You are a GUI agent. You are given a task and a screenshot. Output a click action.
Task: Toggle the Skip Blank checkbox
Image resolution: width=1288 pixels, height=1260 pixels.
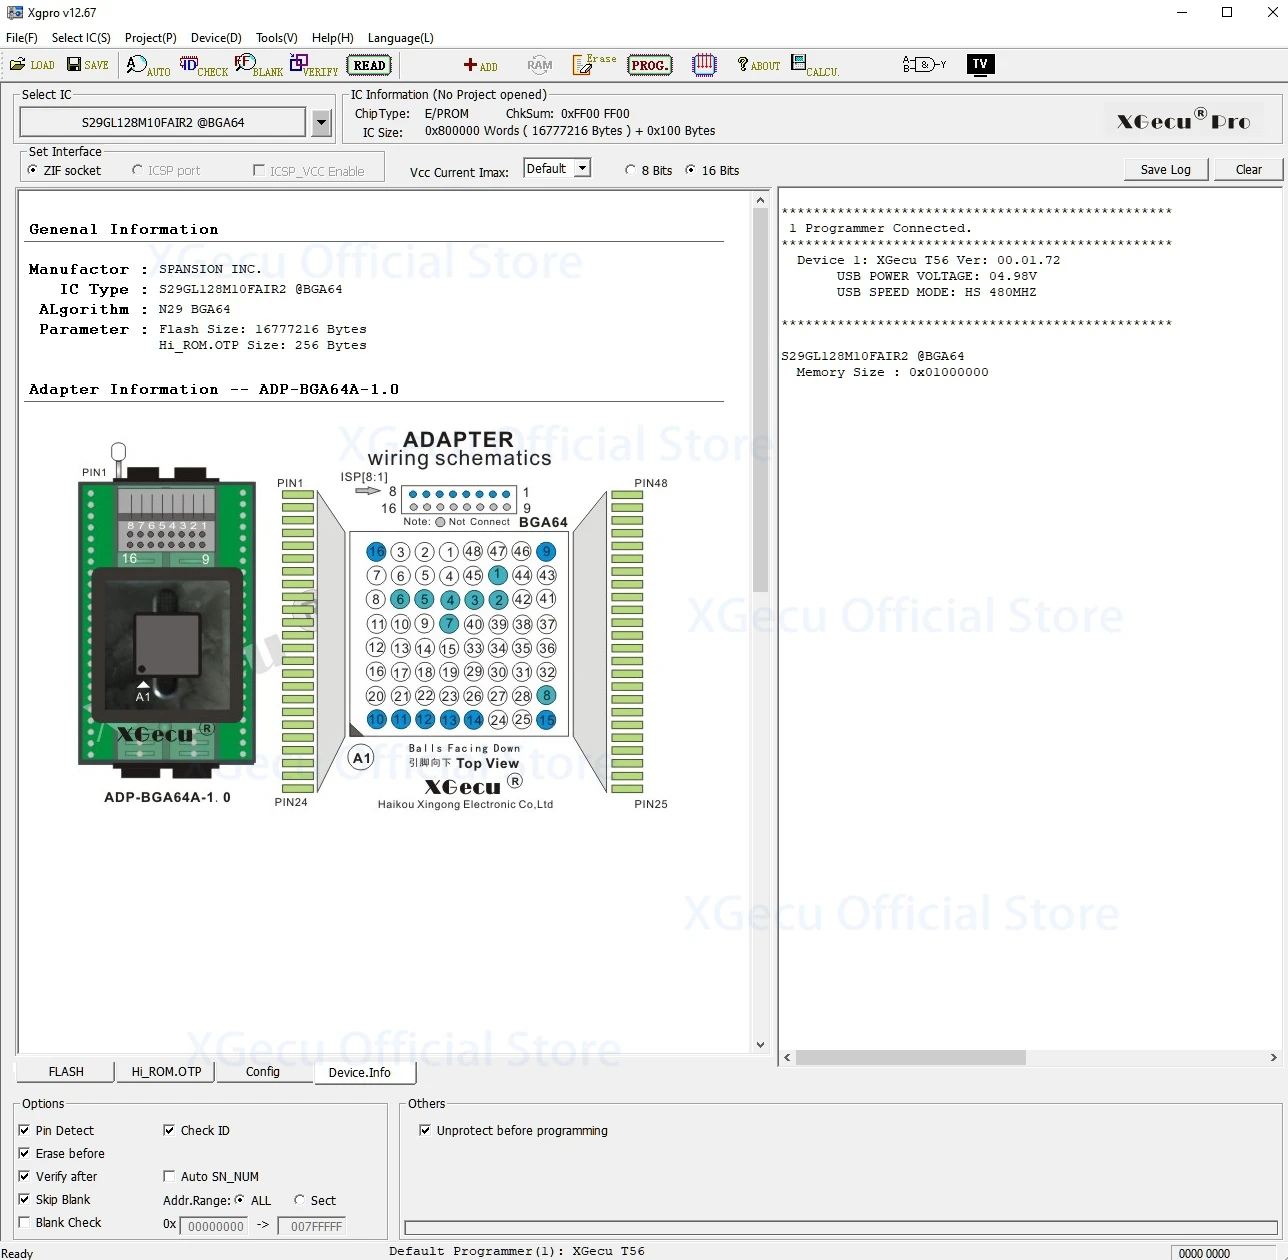24,1200
